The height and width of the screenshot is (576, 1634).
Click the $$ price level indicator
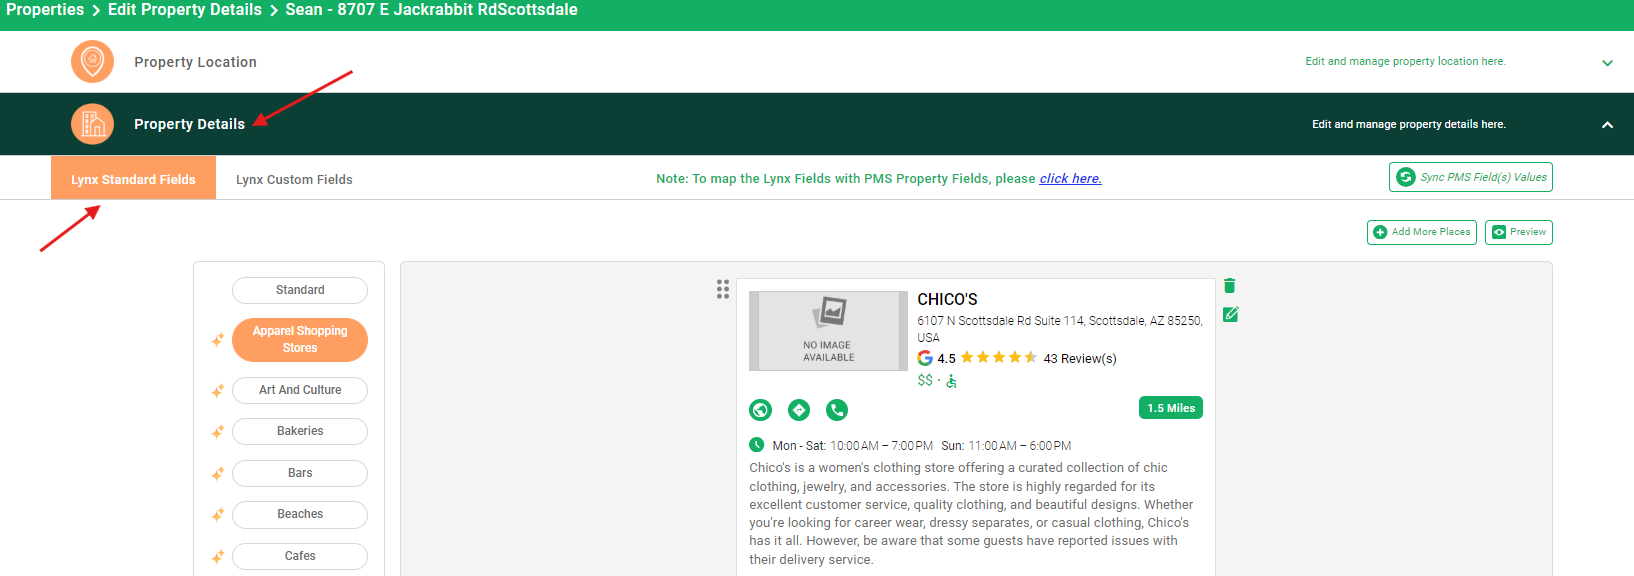(925, 380)
